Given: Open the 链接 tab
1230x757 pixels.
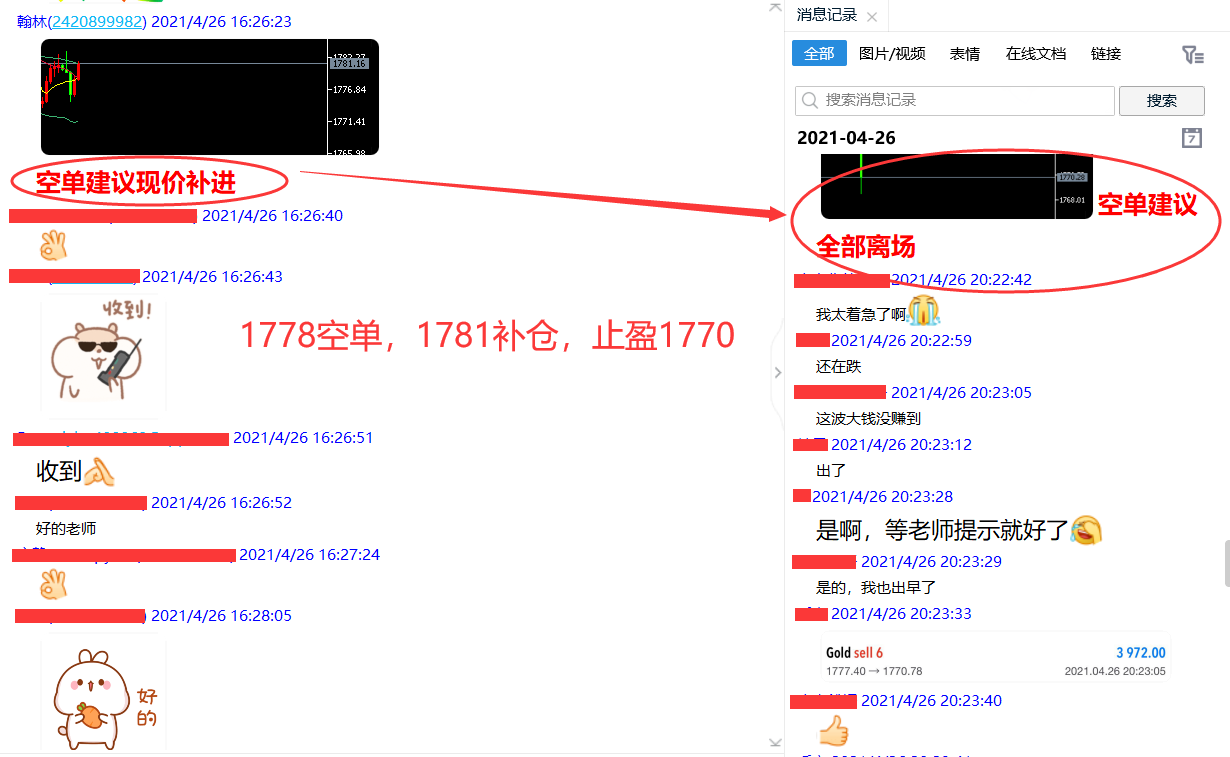Looking at the screenshot, I should [x=1106, y=54].
